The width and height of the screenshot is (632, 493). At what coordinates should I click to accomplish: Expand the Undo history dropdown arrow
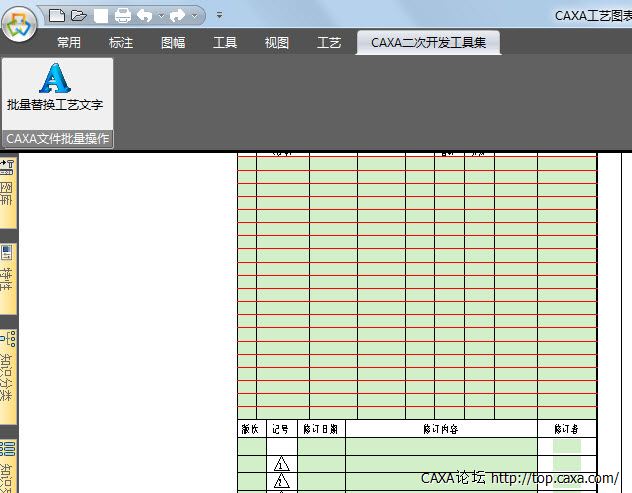pyautogui.click(x=161, y=16)
